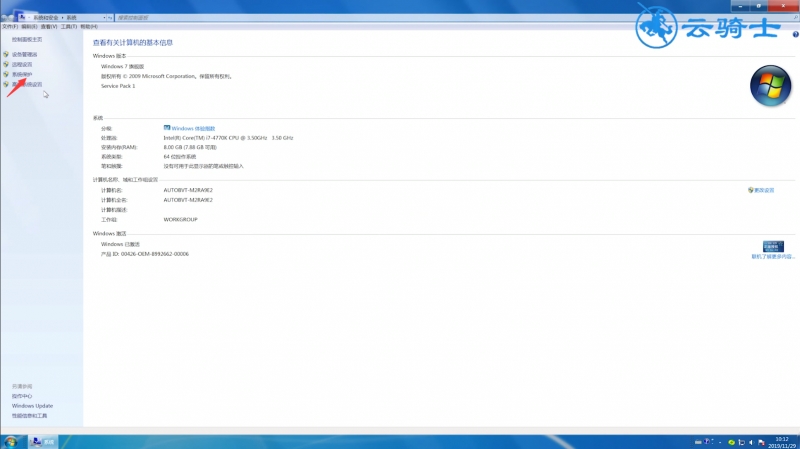This screenshot has height=449, width=800.
Task: Click genuine Microsoft software badge
Action: tap(773, 246)
